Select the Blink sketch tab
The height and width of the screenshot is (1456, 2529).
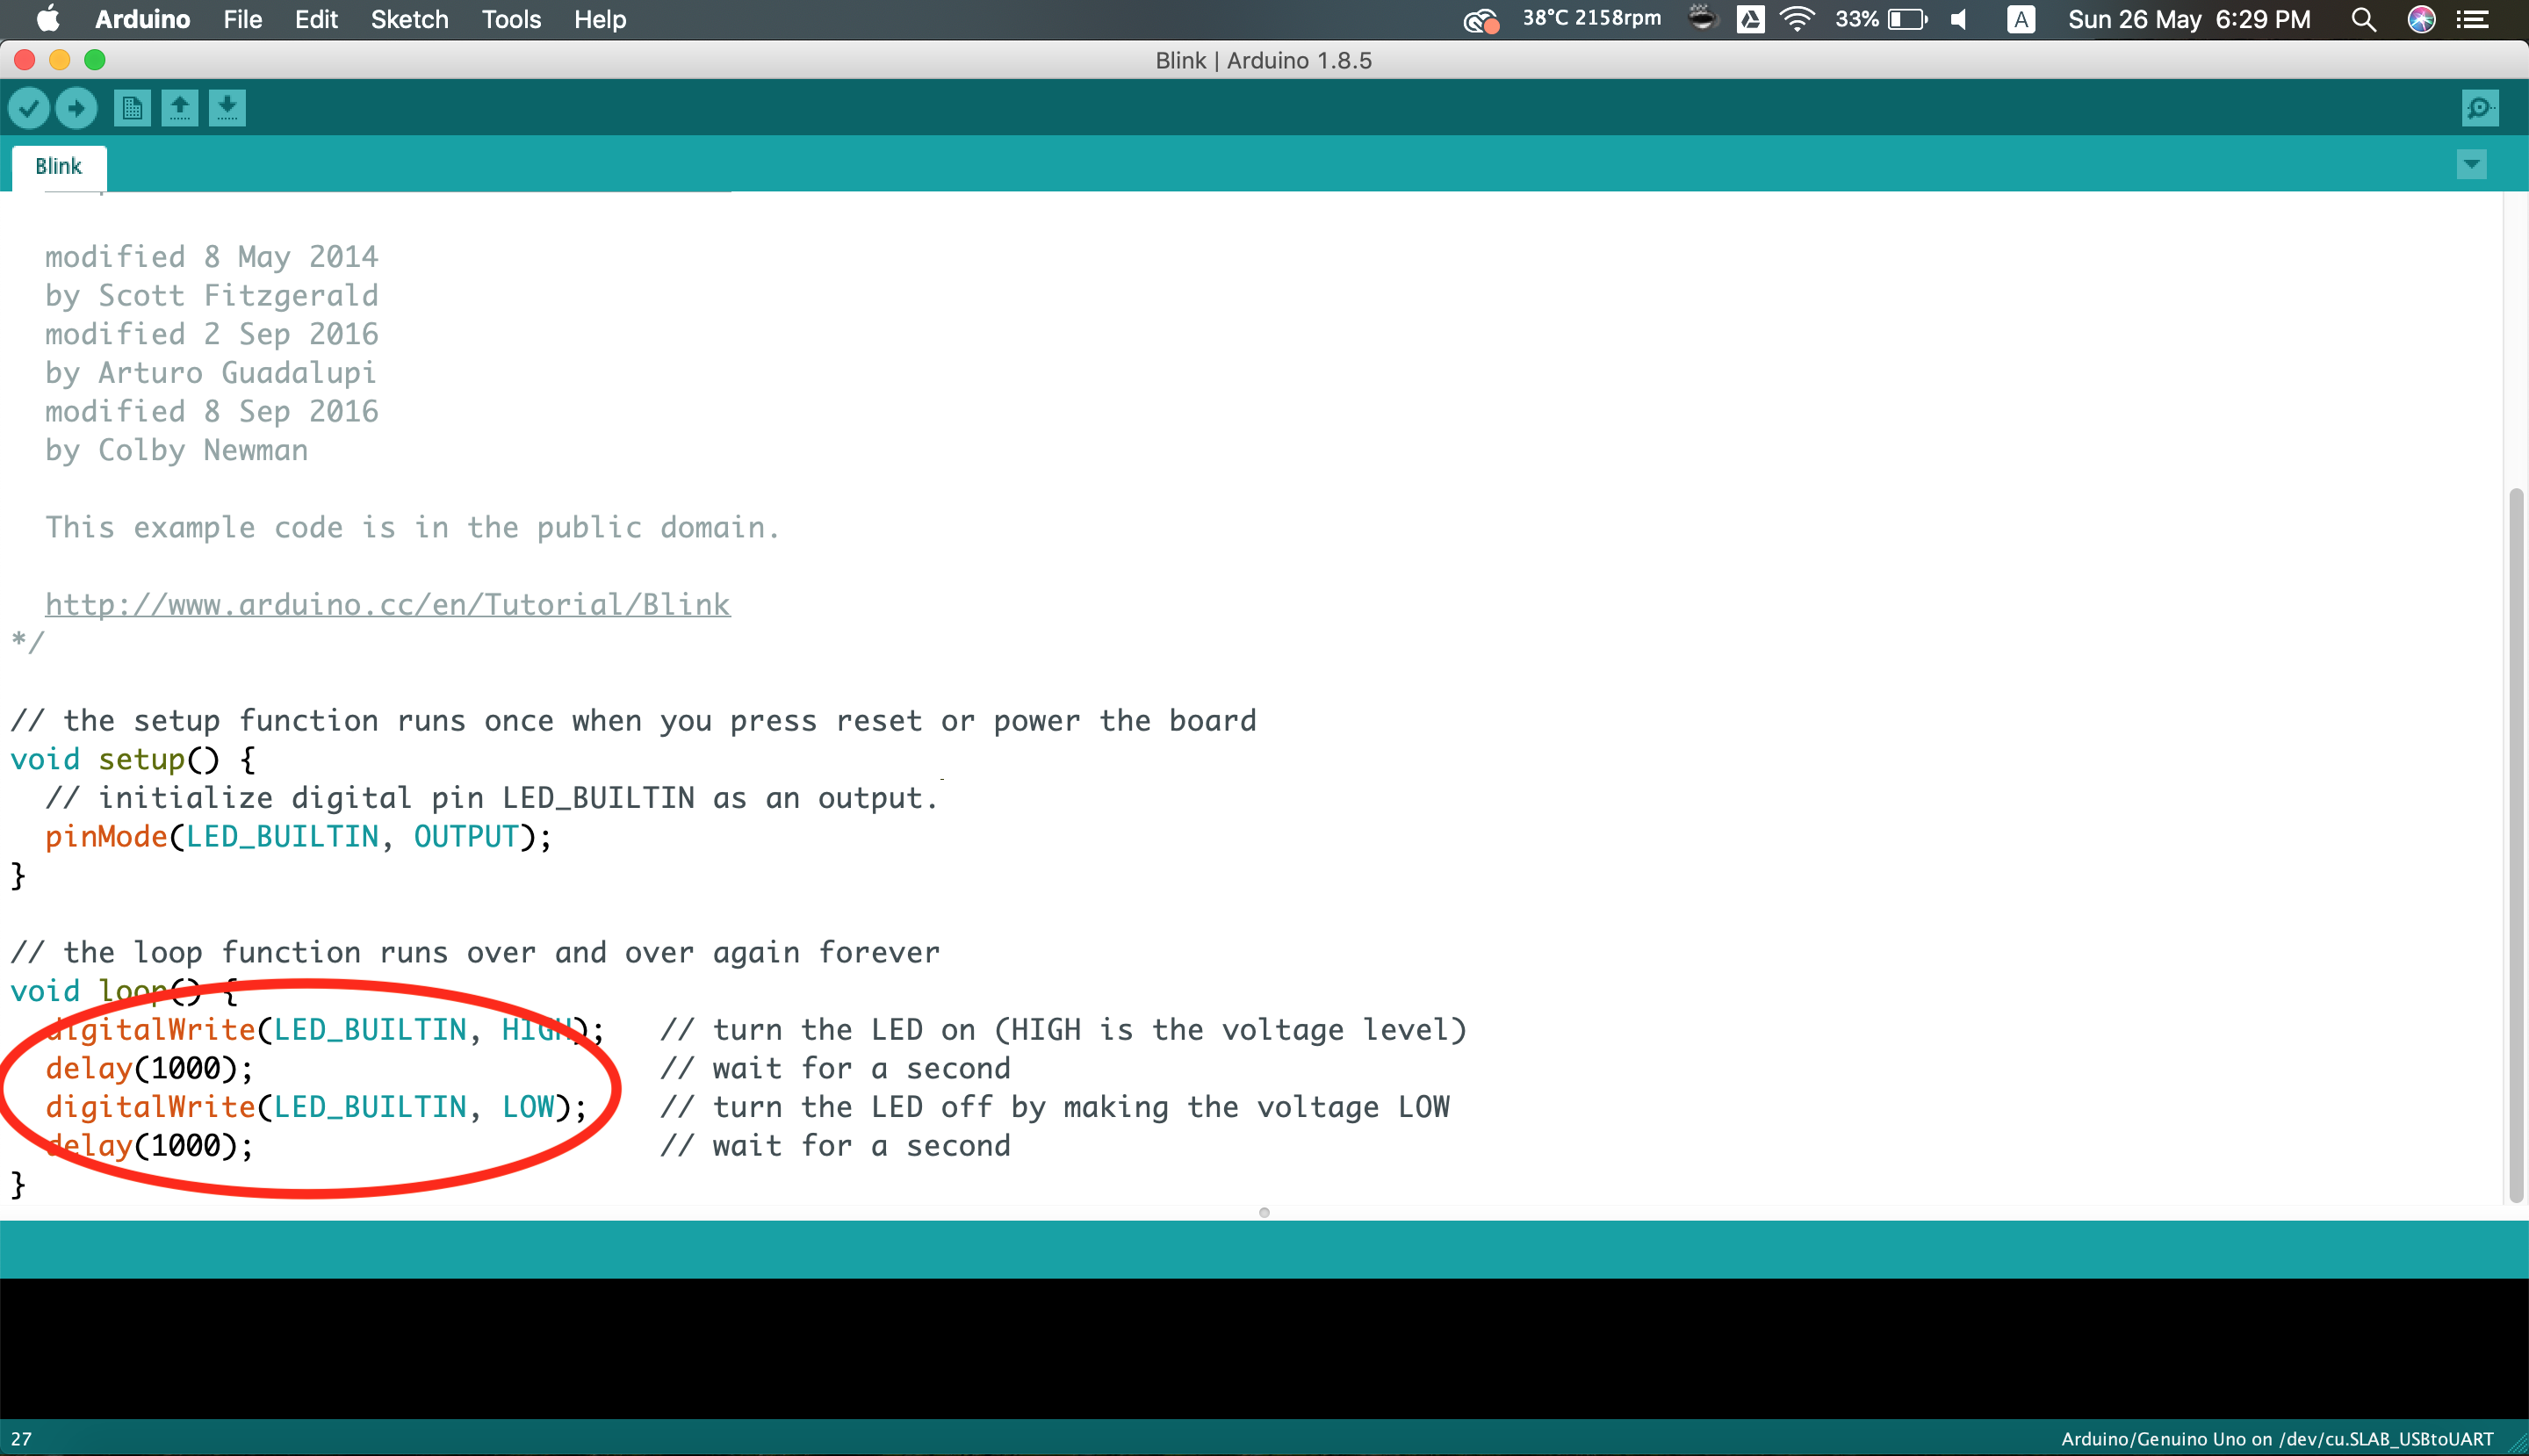[x=59, y=167]
